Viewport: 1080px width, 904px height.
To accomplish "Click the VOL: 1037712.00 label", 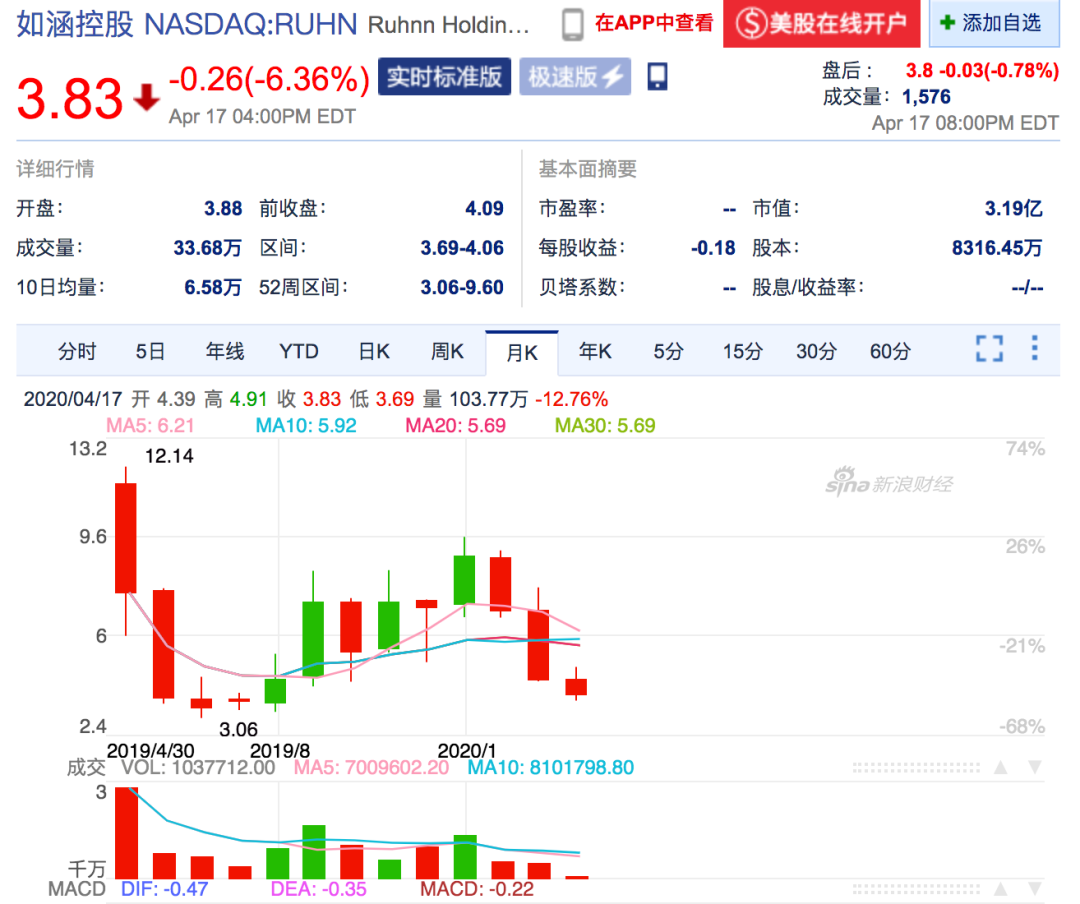I will click(x=198, y=768).
